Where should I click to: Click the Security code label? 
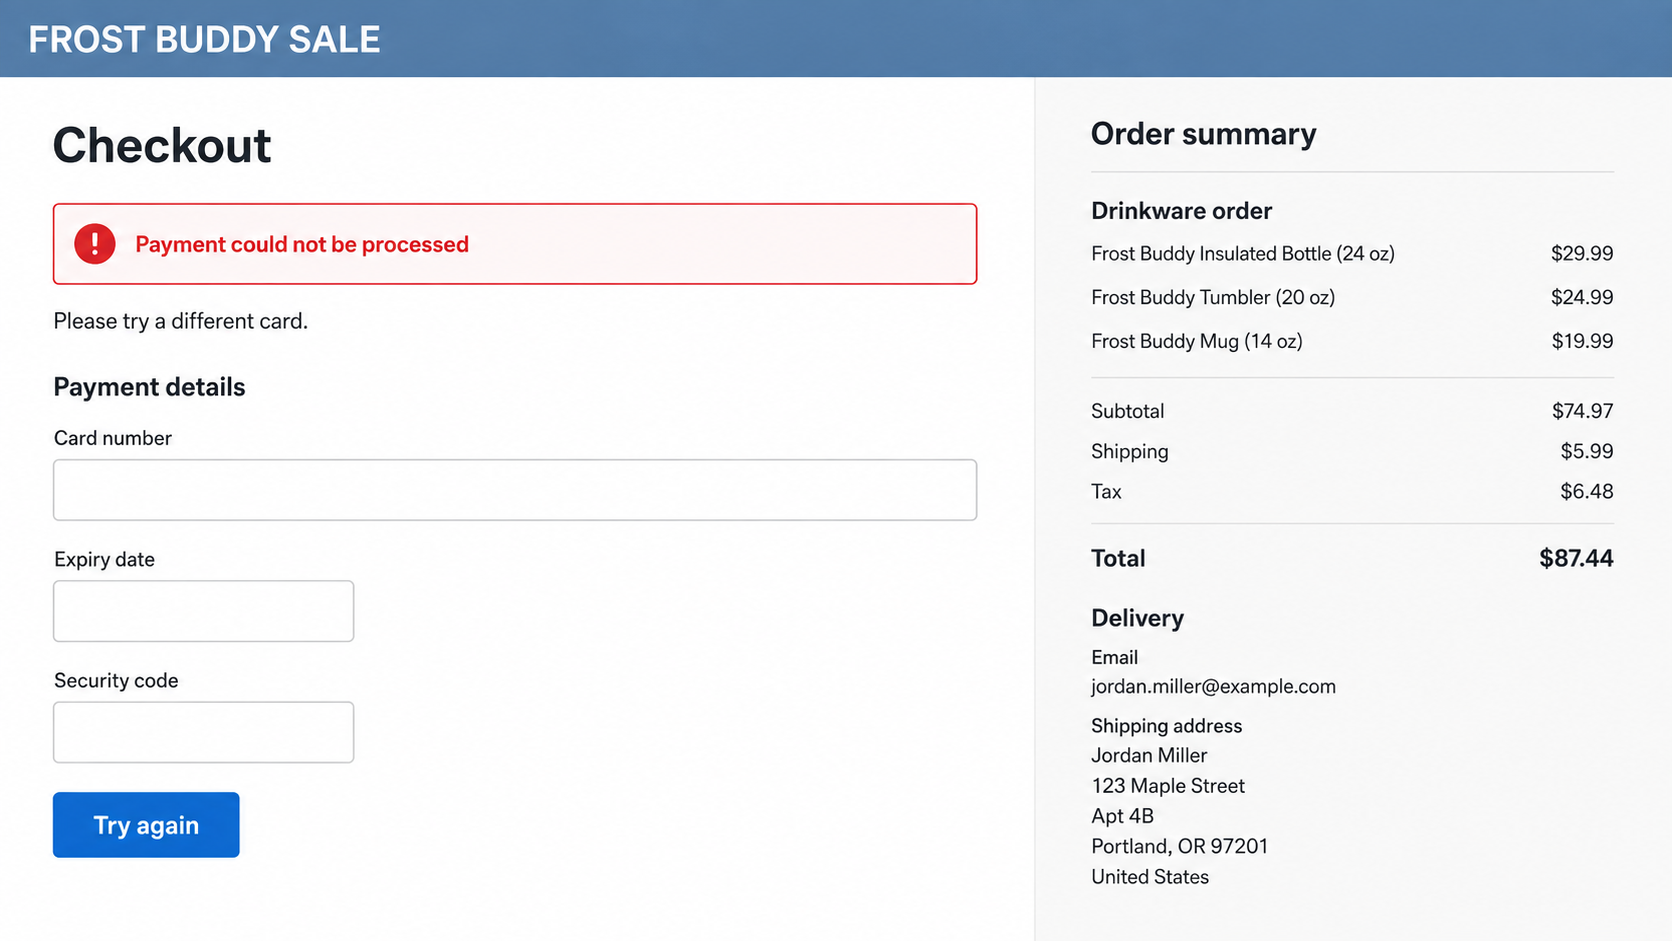116,680
